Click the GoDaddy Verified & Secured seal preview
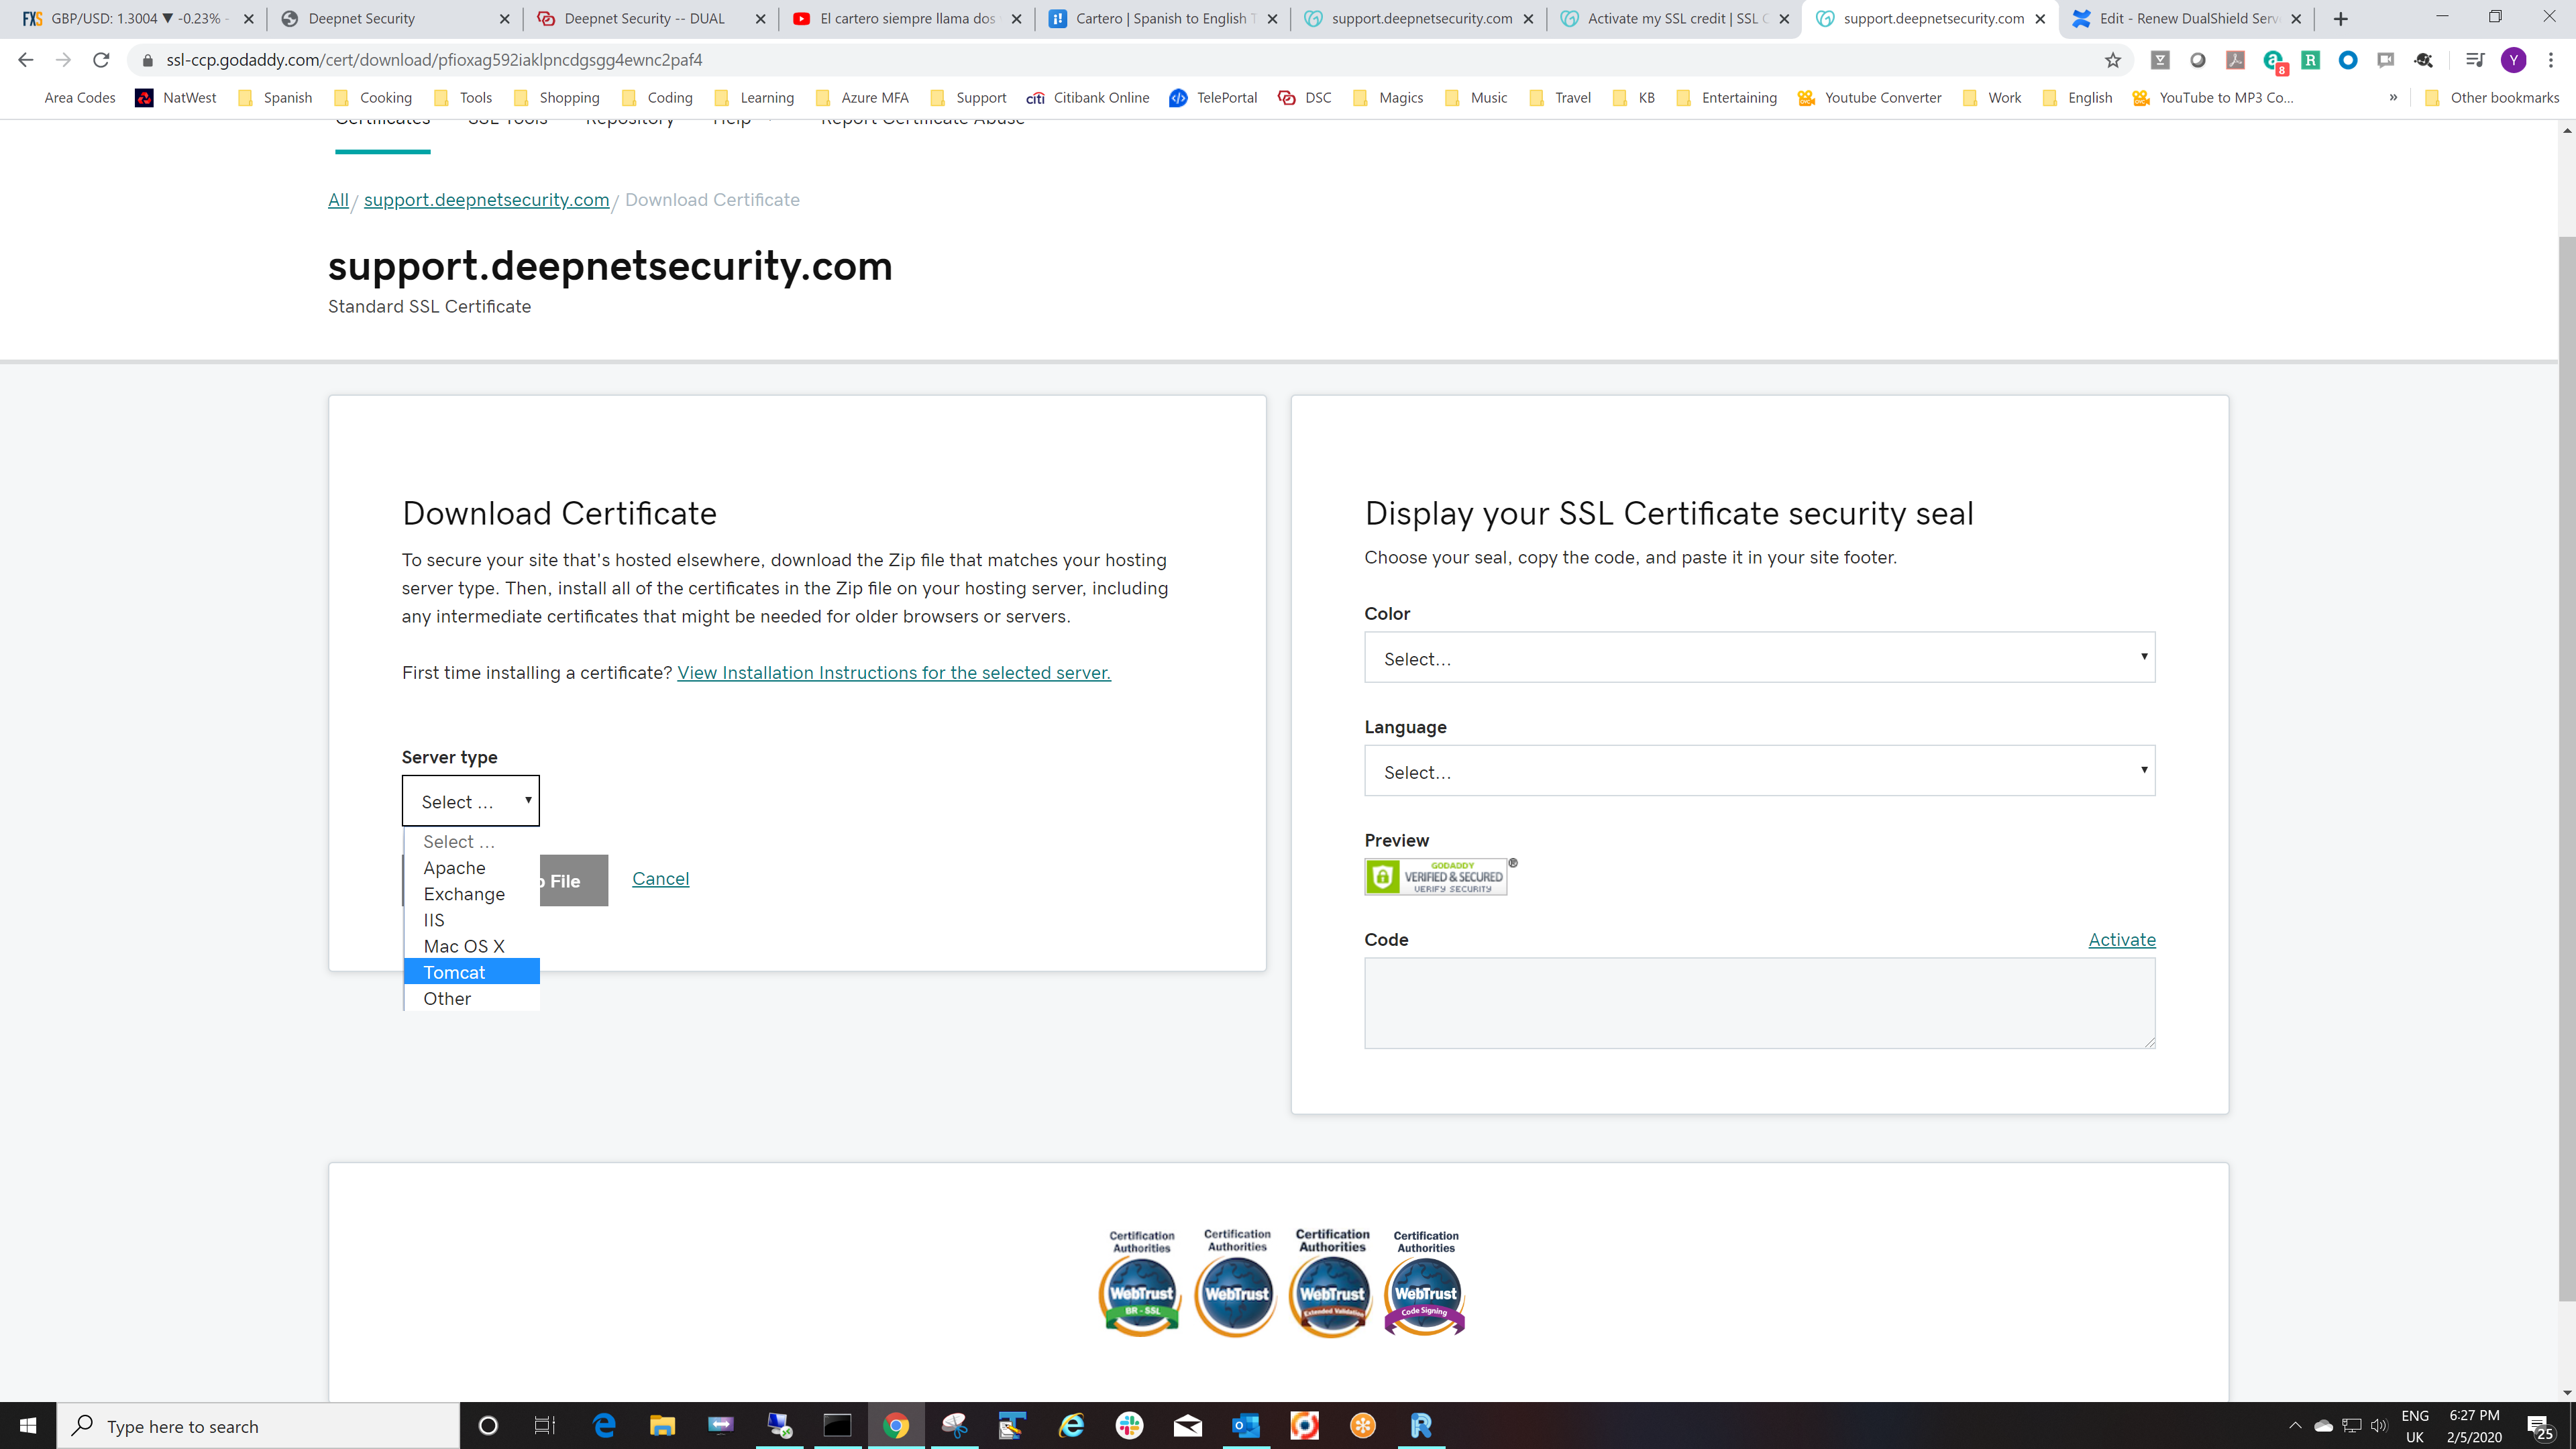 1436,877
